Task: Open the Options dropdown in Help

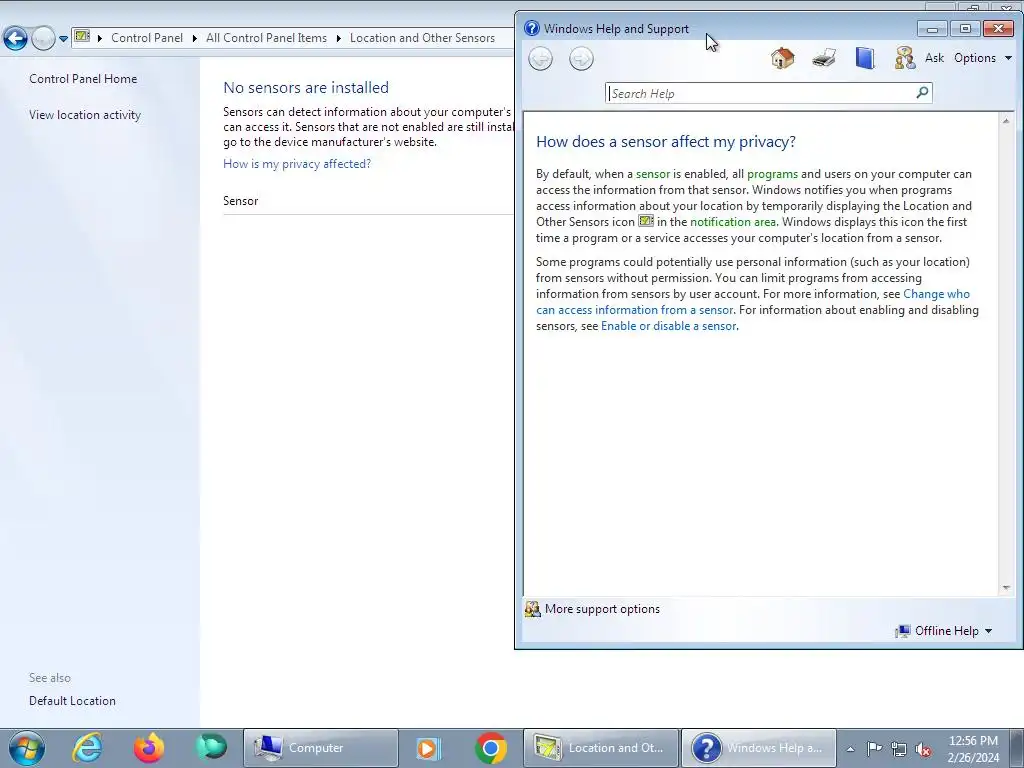Action: (x=983, y=58)
